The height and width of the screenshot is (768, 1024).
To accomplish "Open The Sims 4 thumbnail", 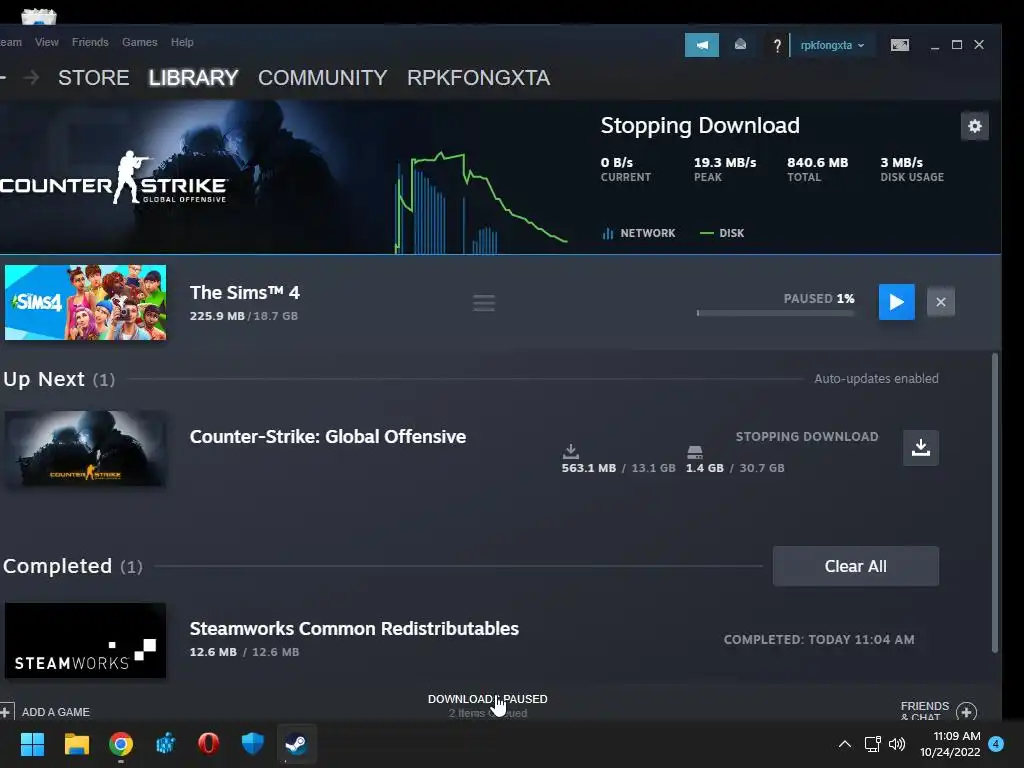I will coord(86,302).
